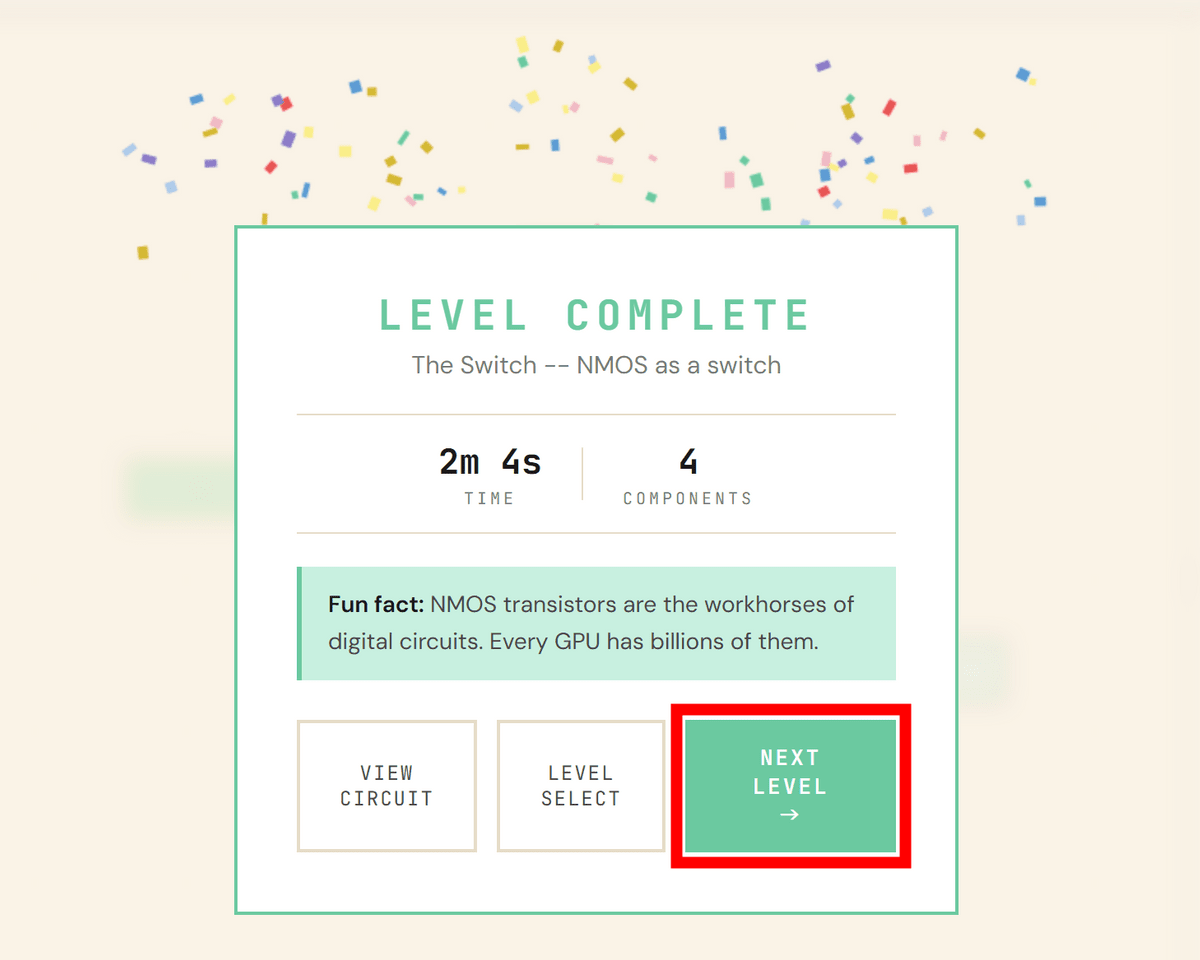Click the vertical divider between Time and Components
Screen dimensions: 1200x960
click(582, 474)
